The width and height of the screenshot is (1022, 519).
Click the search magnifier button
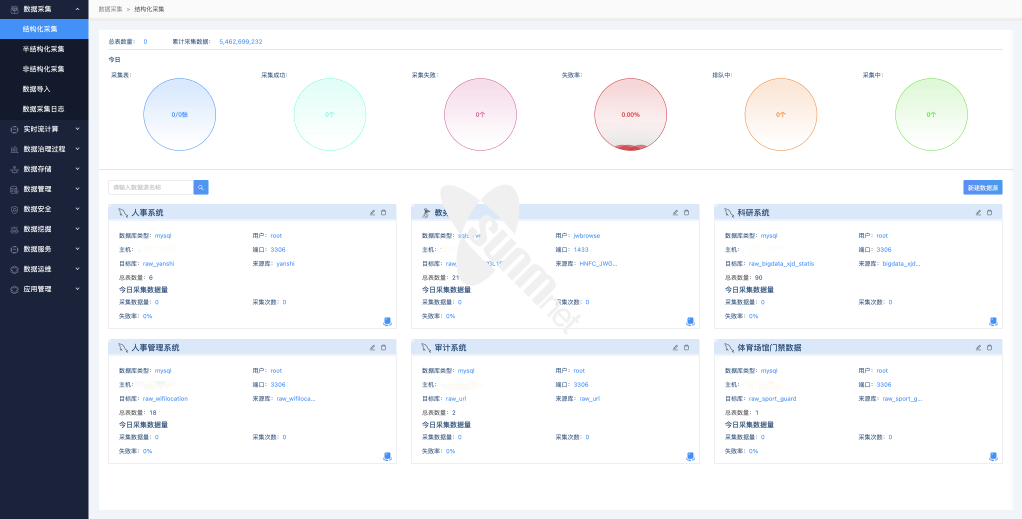tap(201, 187)
